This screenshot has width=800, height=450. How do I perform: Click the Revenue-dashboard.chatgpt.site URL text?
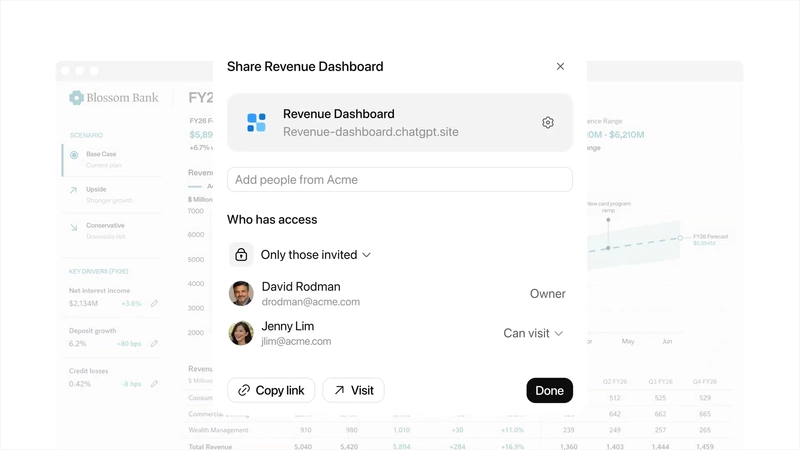coord(371,132)
